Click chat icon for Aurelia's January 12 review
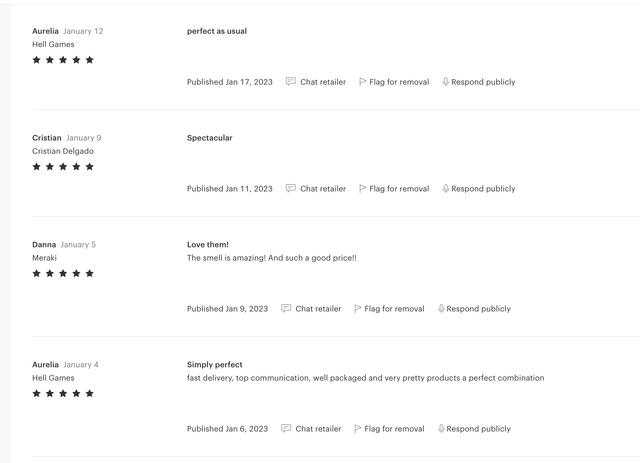 pos(291,82)
